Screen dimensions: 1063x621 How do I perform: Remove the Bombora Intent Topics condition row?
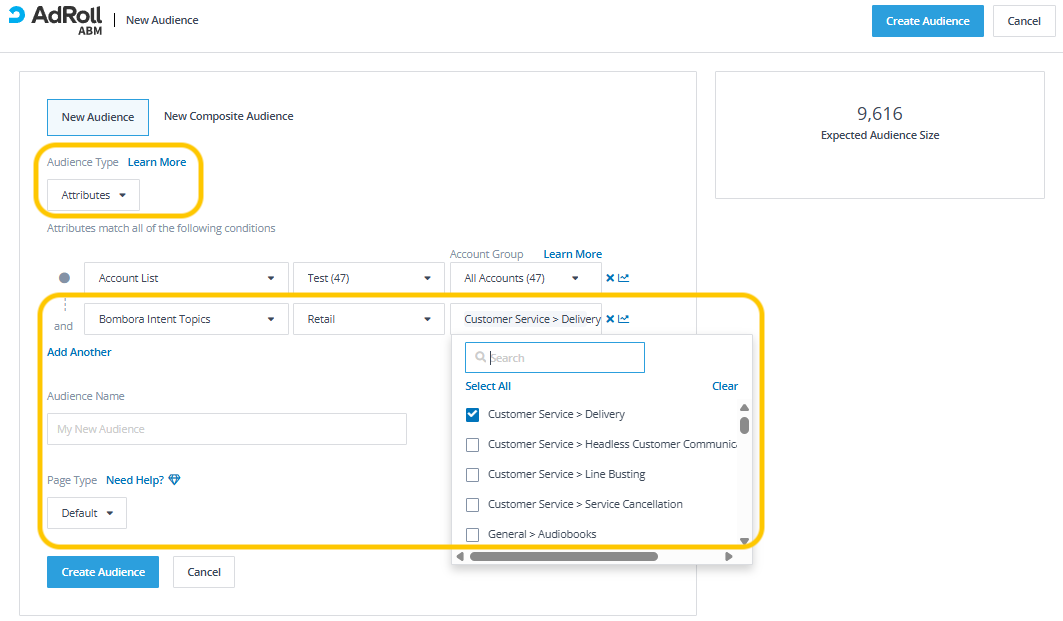tap(610, 319)
